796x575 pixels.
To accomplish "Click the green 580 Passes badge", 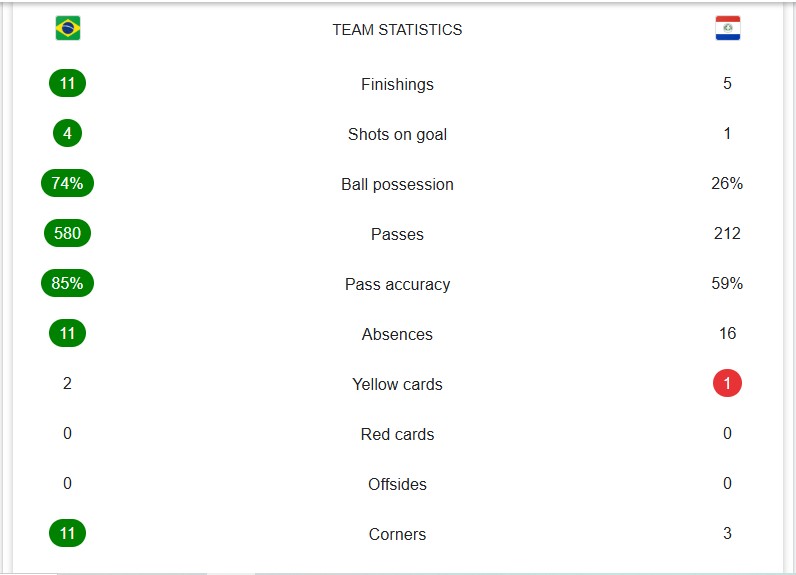I will click(68, 233).
